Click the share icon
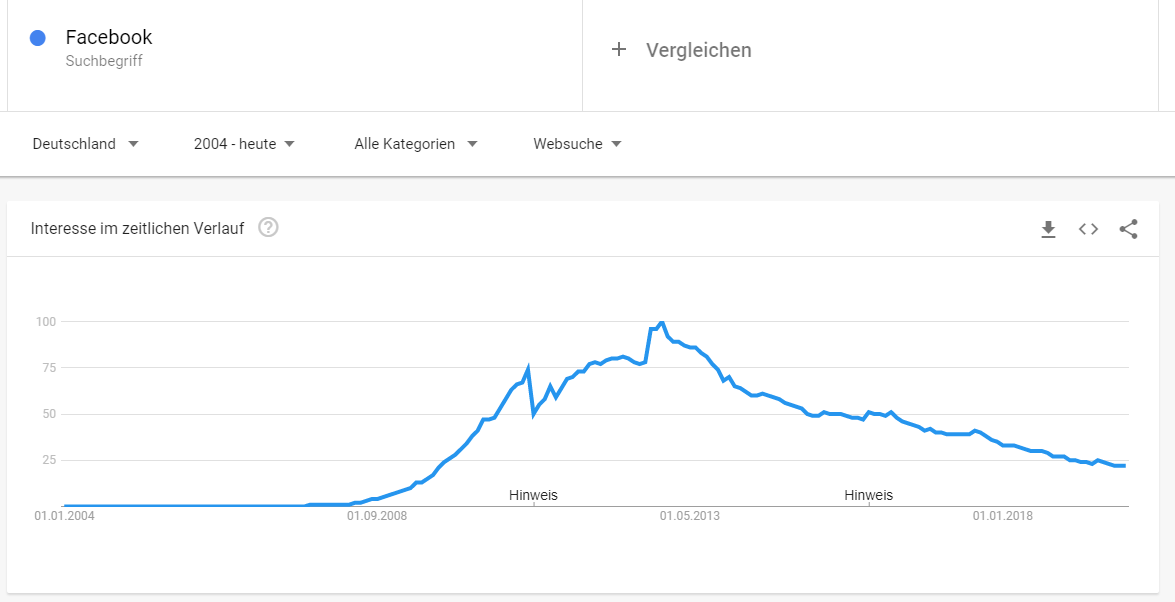This screenshot has width=1175, height=602. click(x=1129, y=229)
